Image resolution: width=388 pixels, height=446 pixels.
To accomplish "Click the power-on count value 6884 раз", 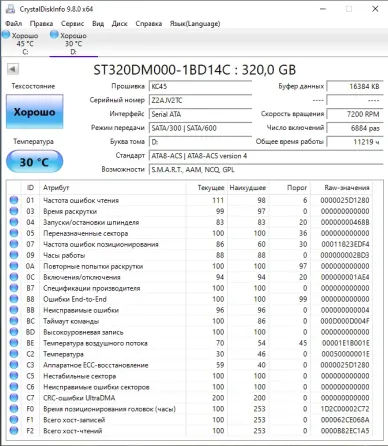I will pyautogui.click(x=355, y=128).
